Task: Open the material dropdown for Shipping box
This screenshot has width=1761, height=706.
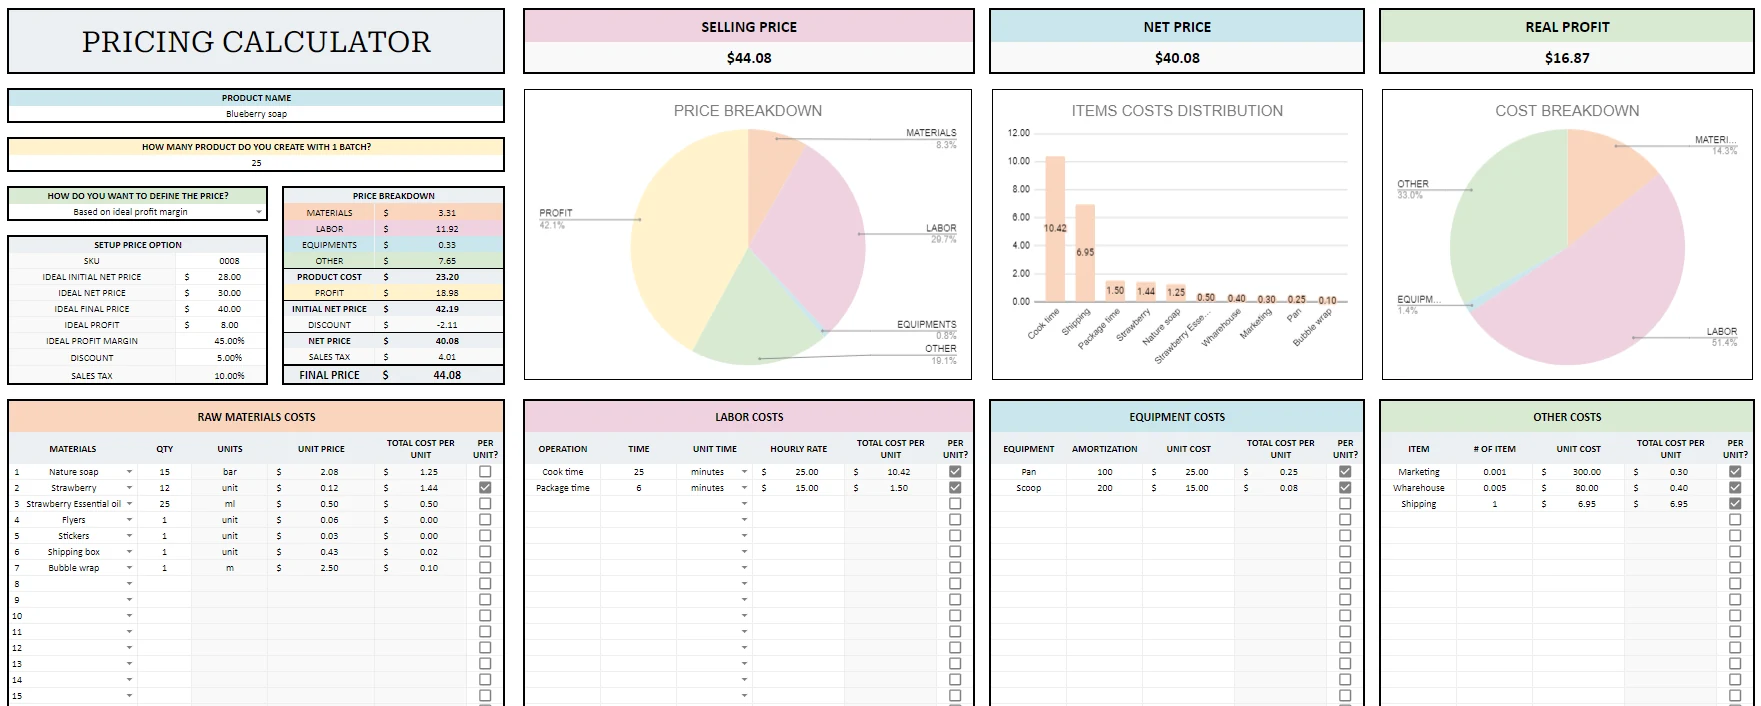Action: 129,552
